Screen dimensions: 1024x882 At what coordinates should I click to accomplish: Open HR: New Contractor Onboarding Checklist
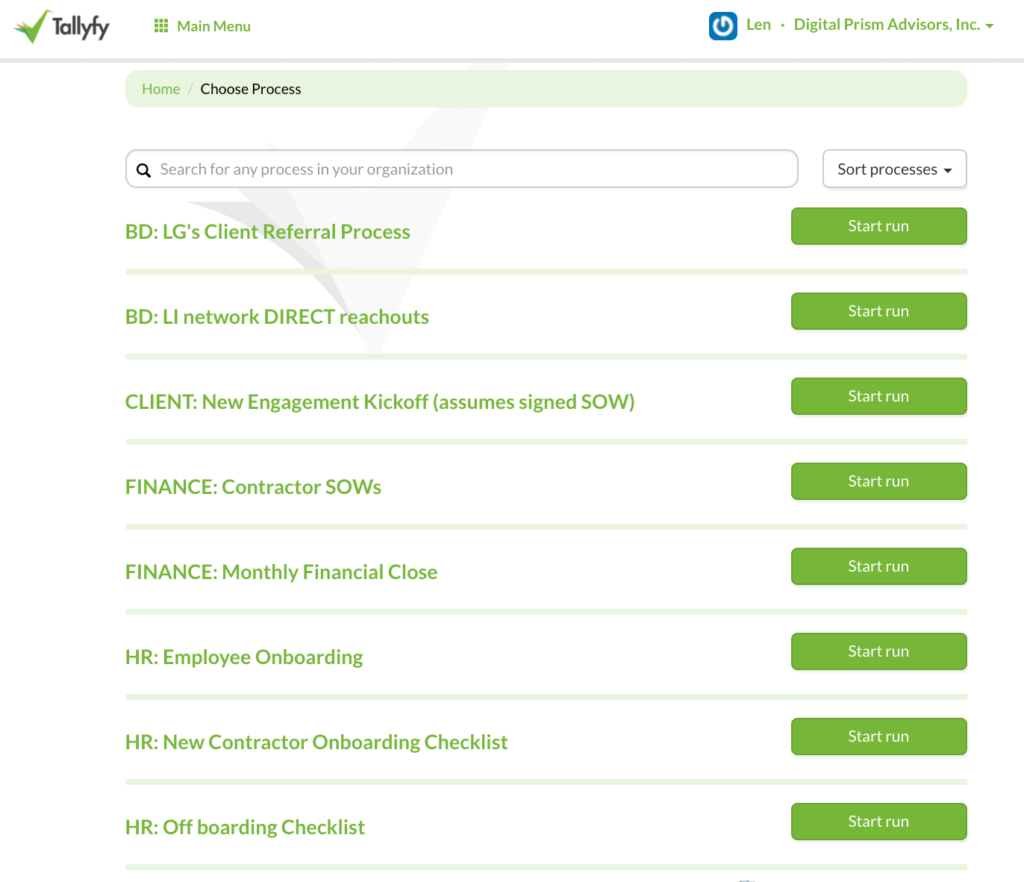tap(316, 742)
